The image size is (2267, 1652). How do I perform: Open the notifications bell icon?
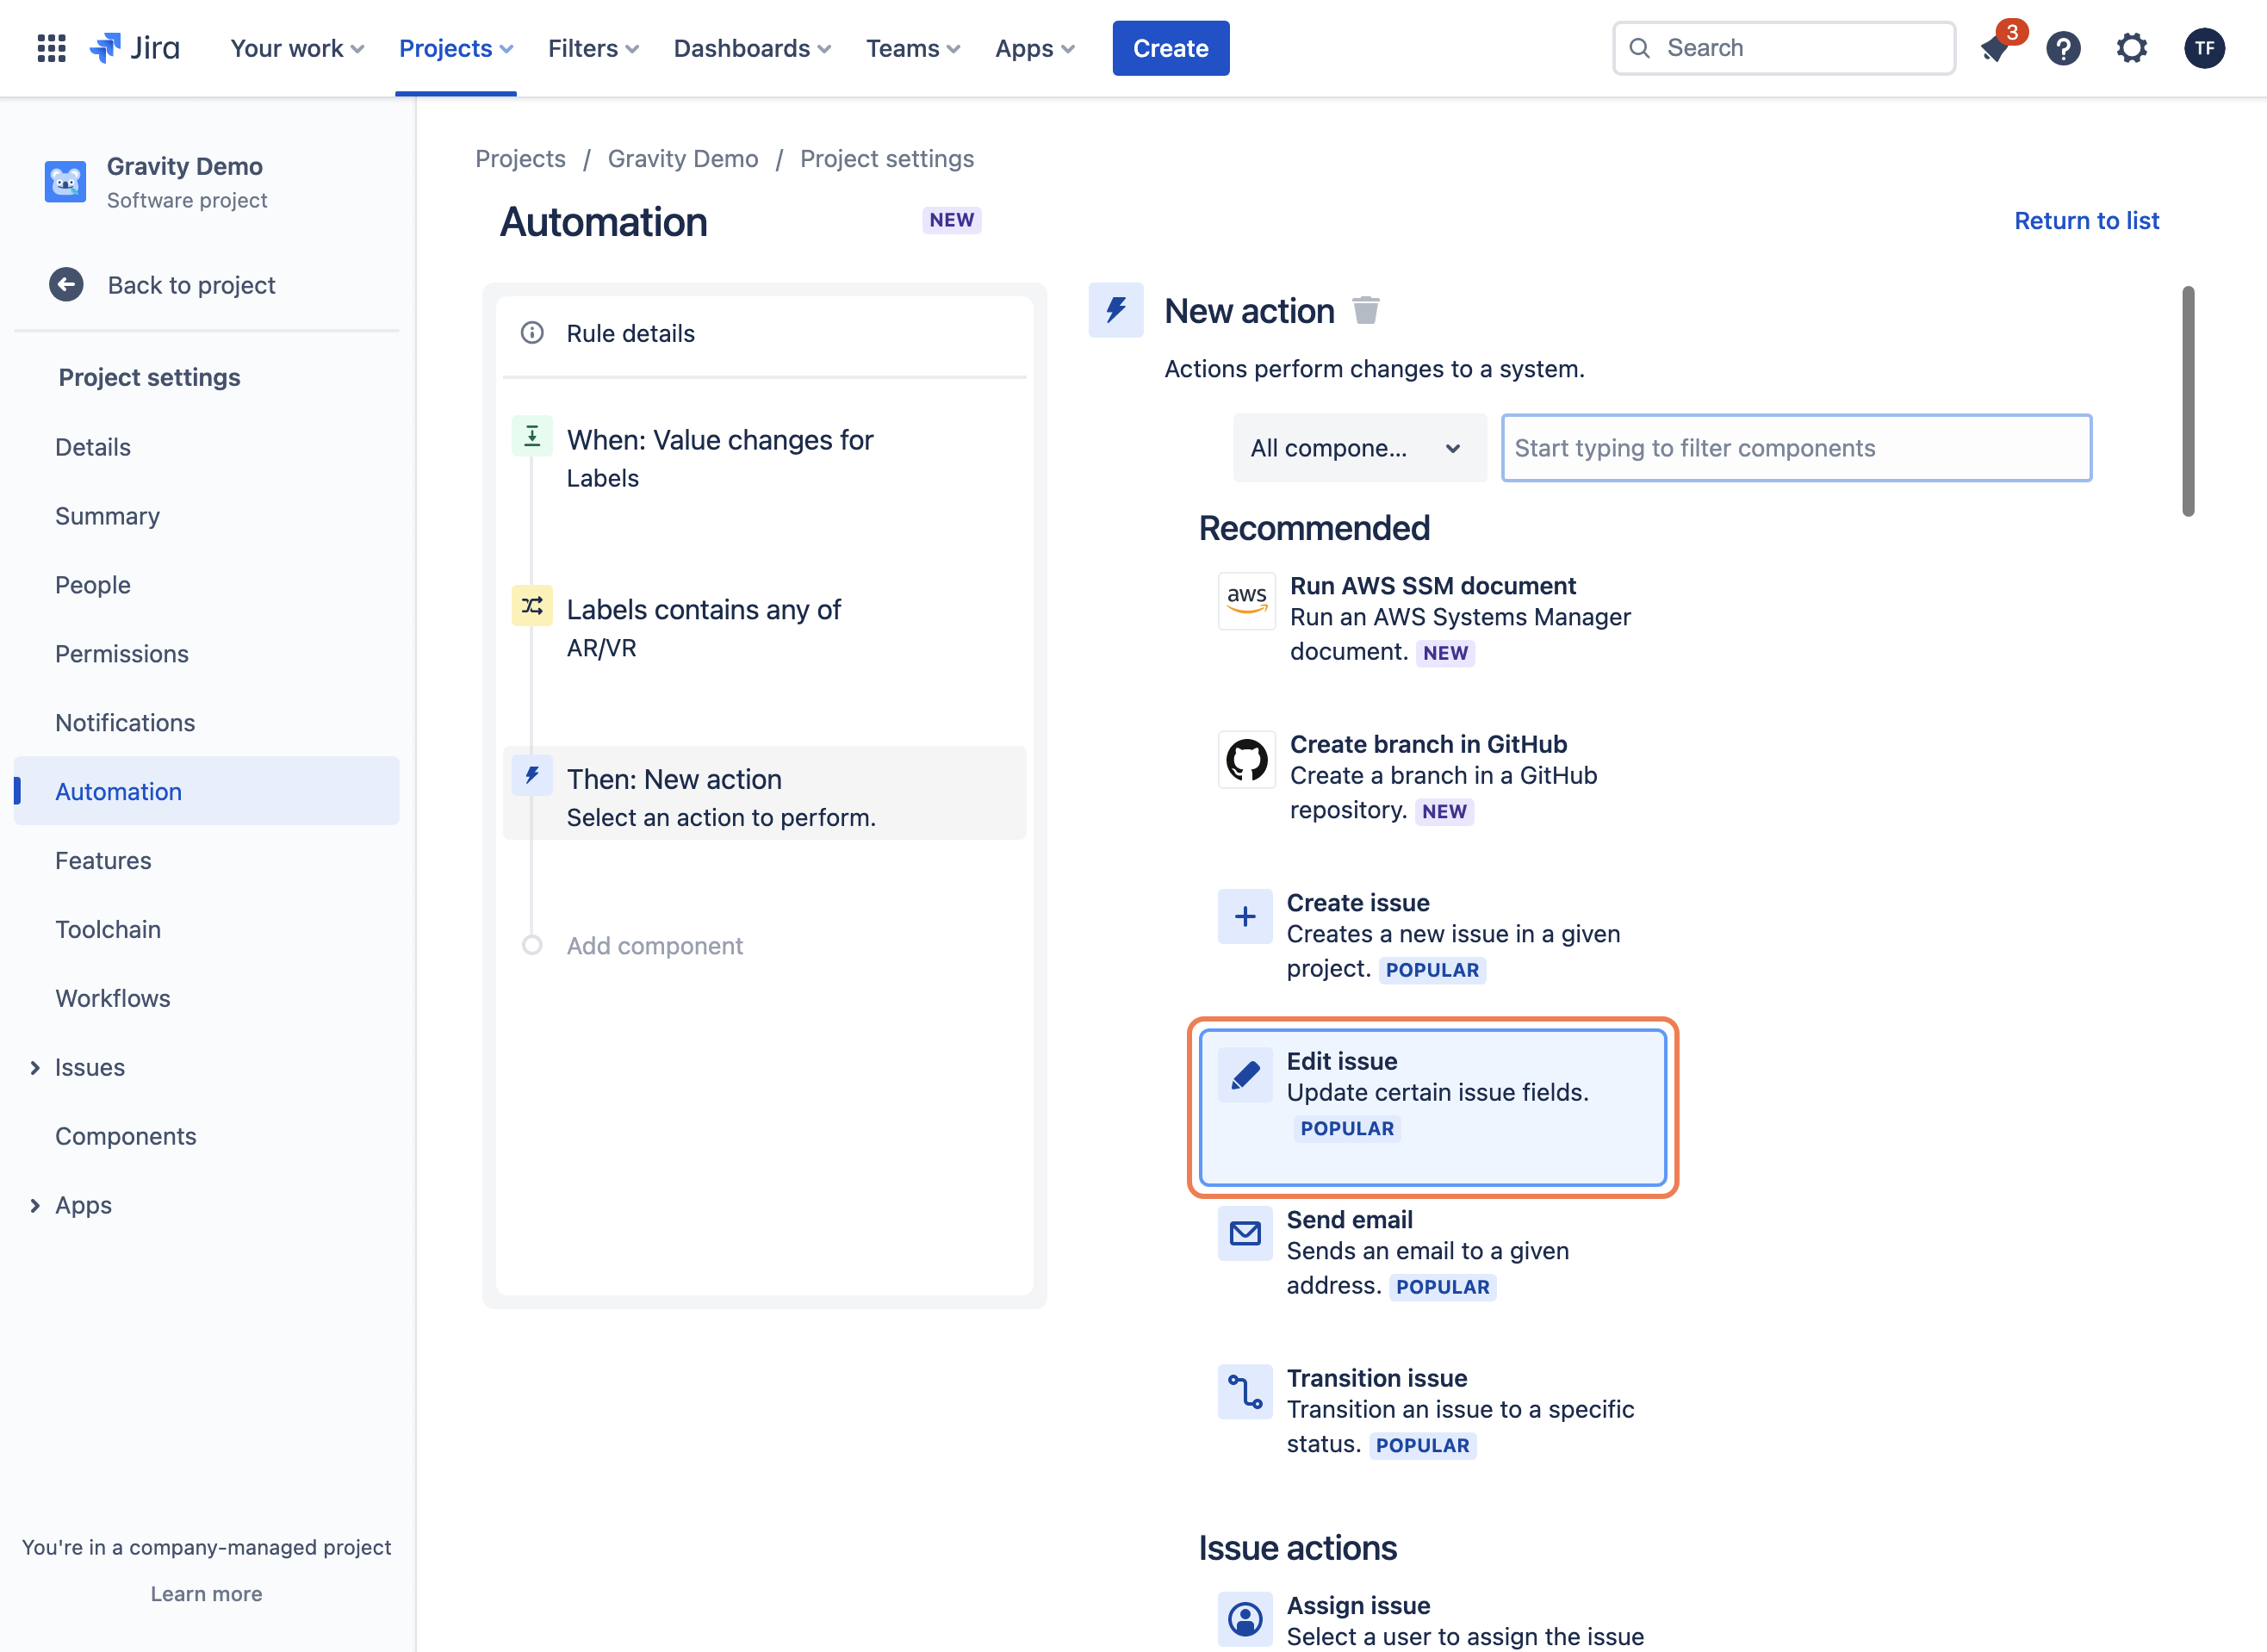click(x=1995, y=48)
